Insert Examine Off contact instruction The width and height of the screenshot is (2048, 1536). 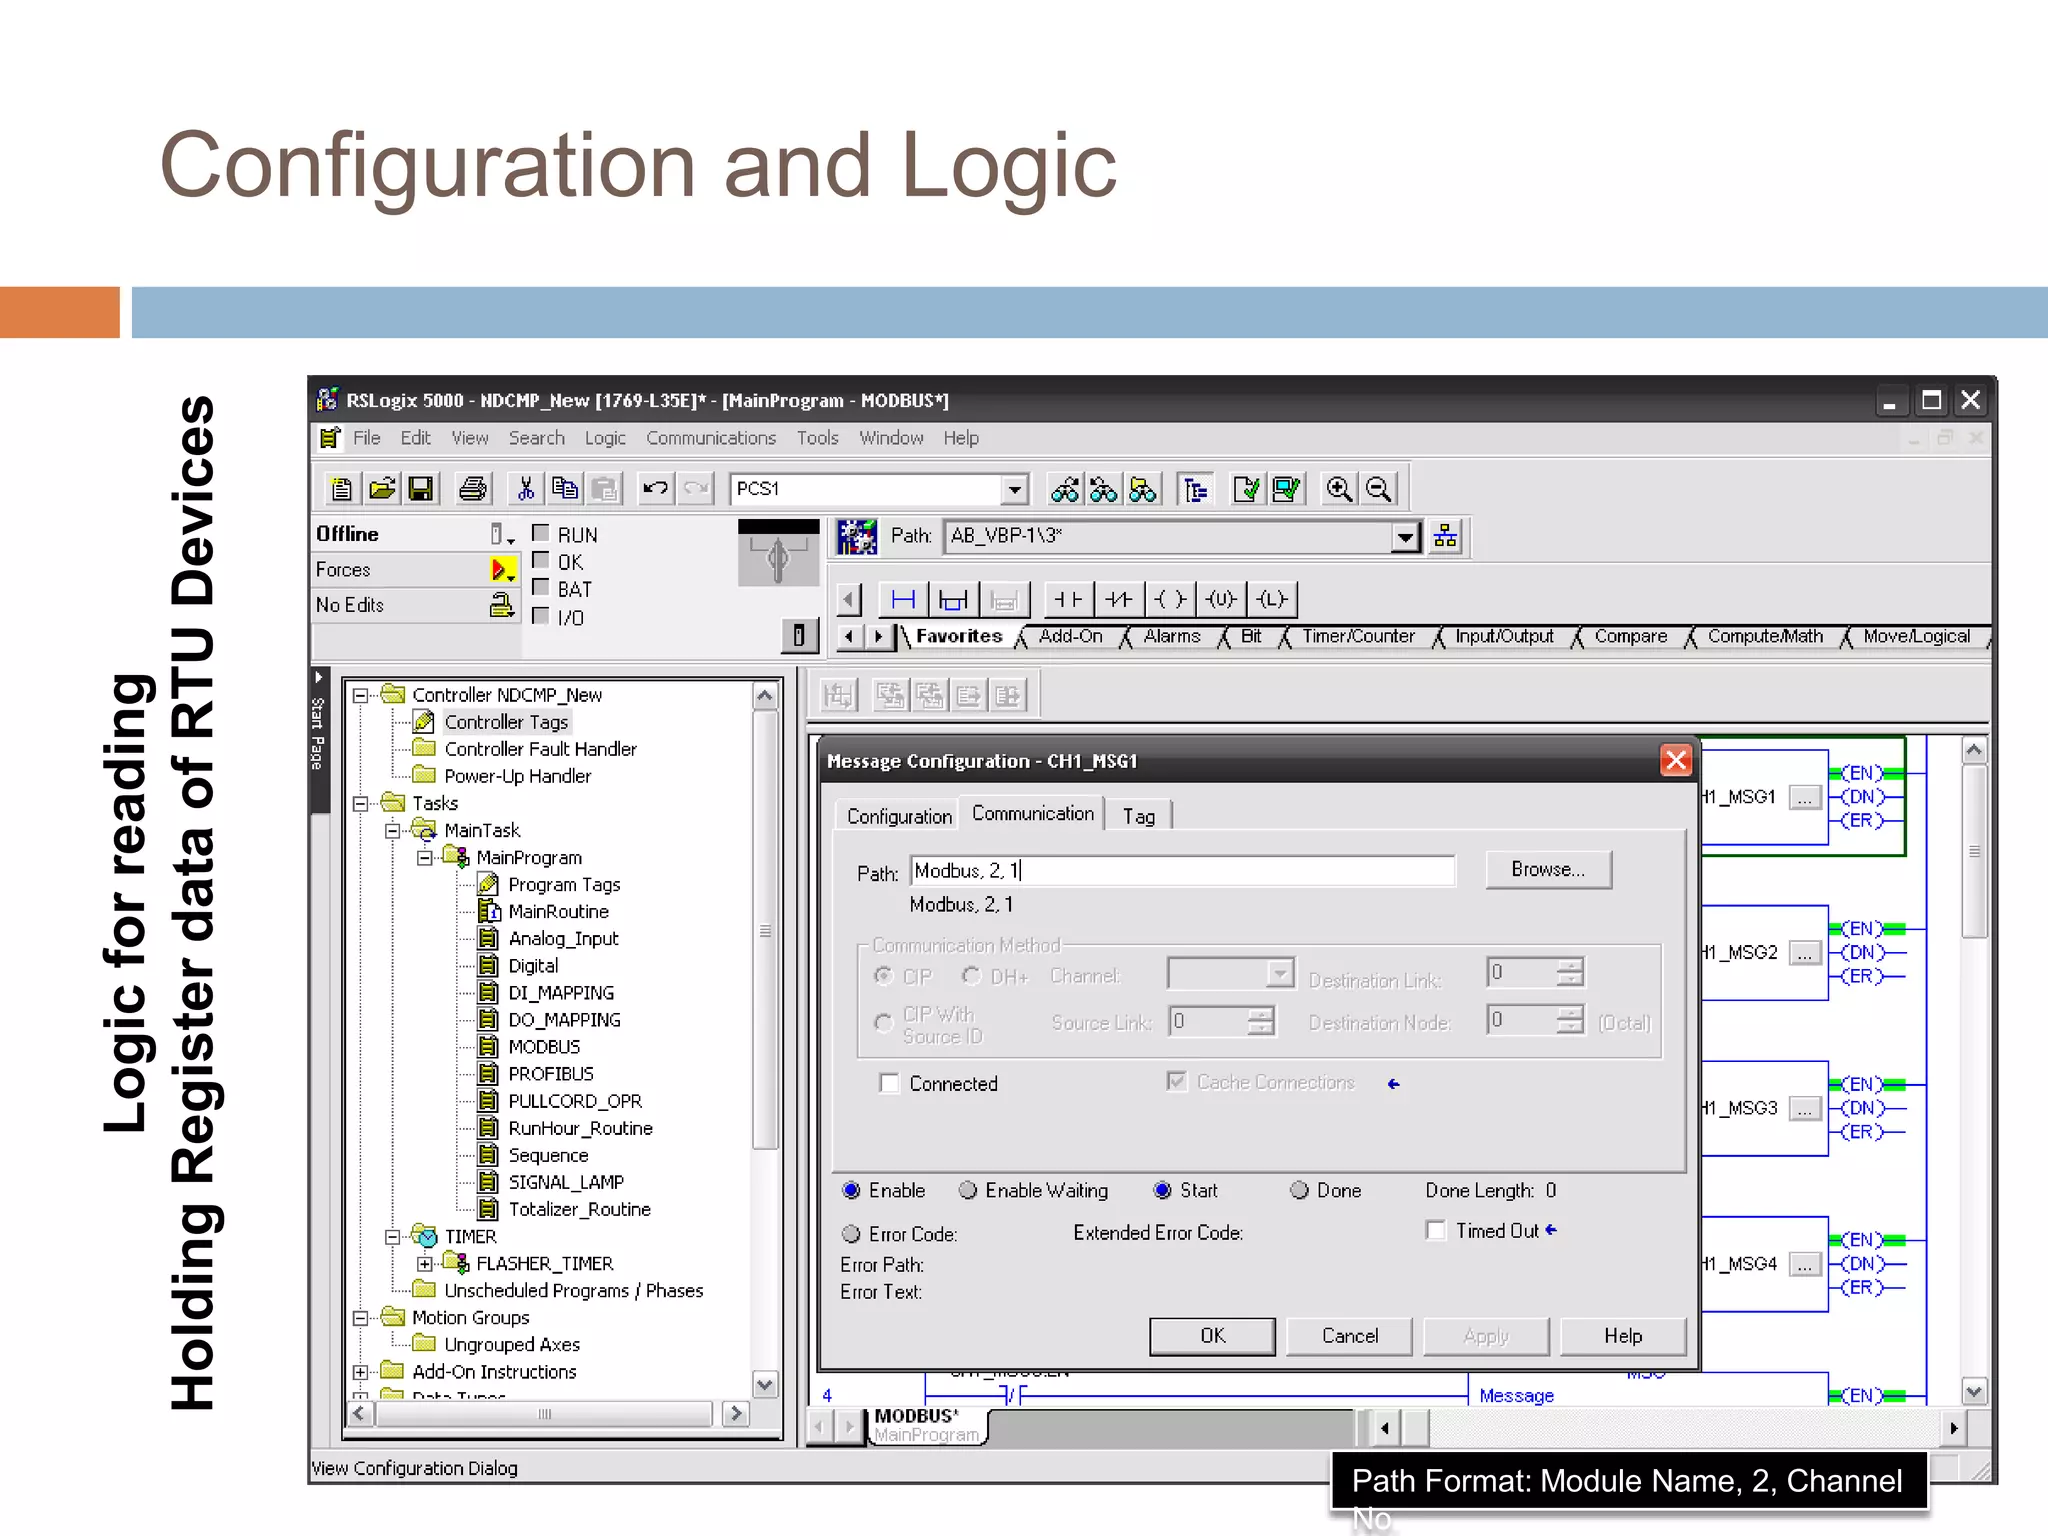(1119, 599)
